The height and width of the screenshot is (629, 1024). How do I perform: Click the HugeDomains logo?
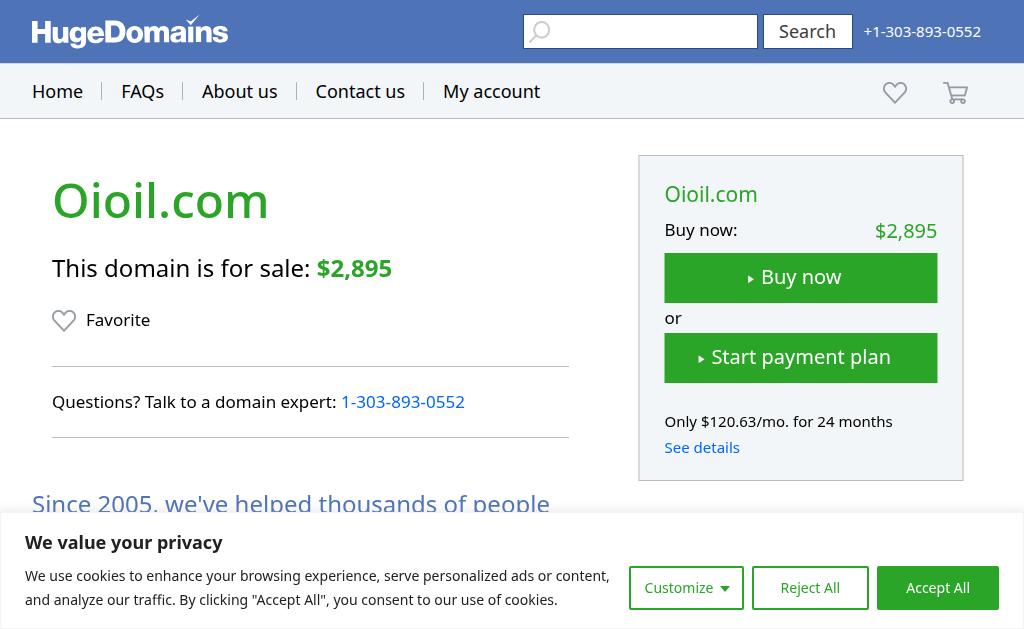[x=130, y=32]
